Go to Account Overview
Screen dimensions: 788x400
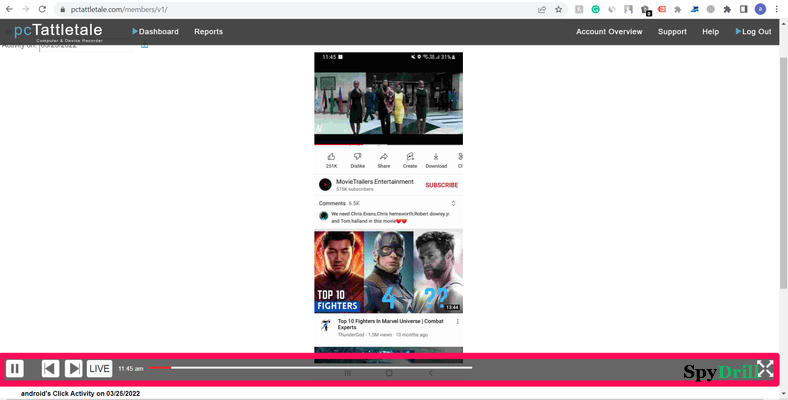609,32
